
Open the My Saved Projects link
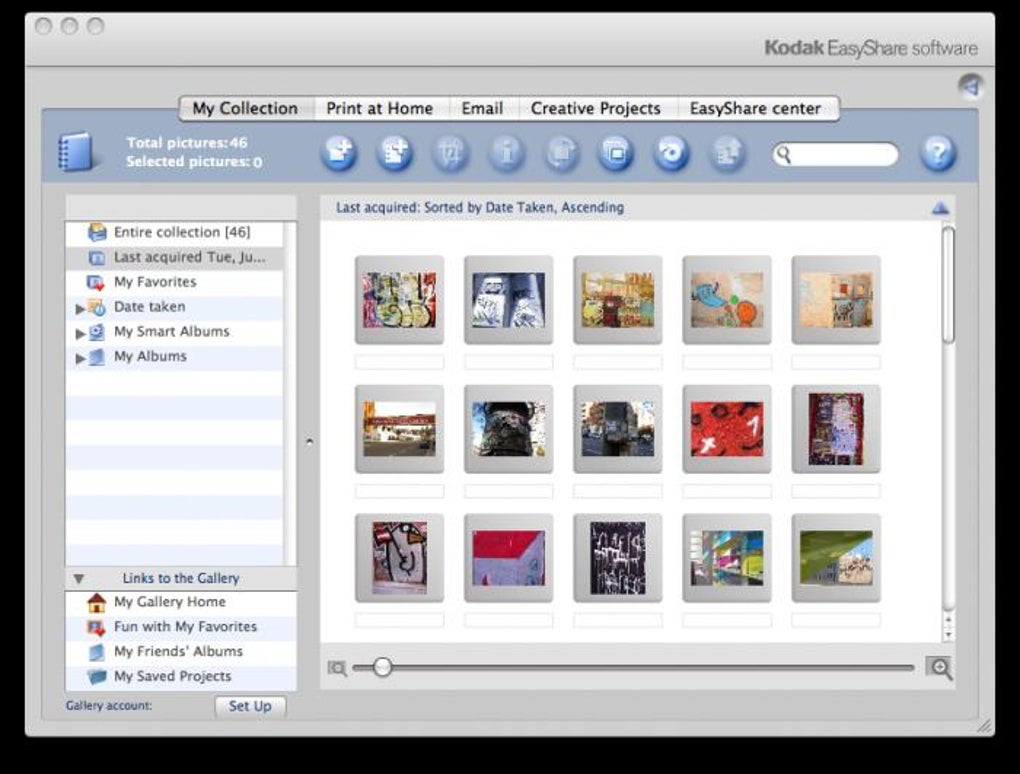pyautogui.click(x=172, y=676)
